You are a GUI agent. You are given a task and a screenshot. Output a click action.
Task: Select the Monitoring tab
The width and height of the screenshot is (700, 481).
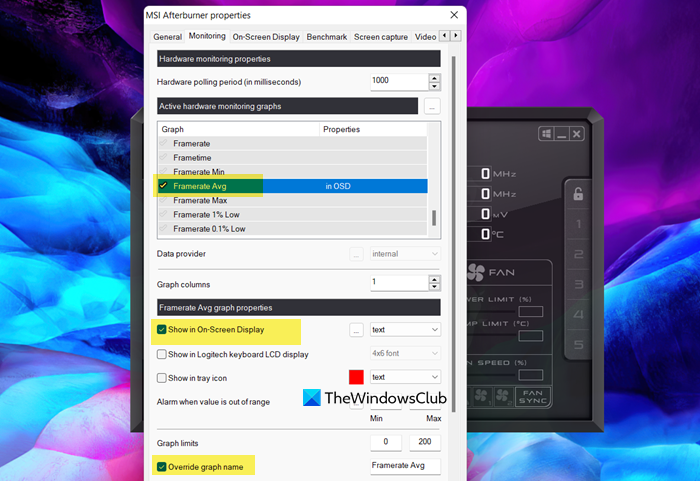[x=207, y=36]
